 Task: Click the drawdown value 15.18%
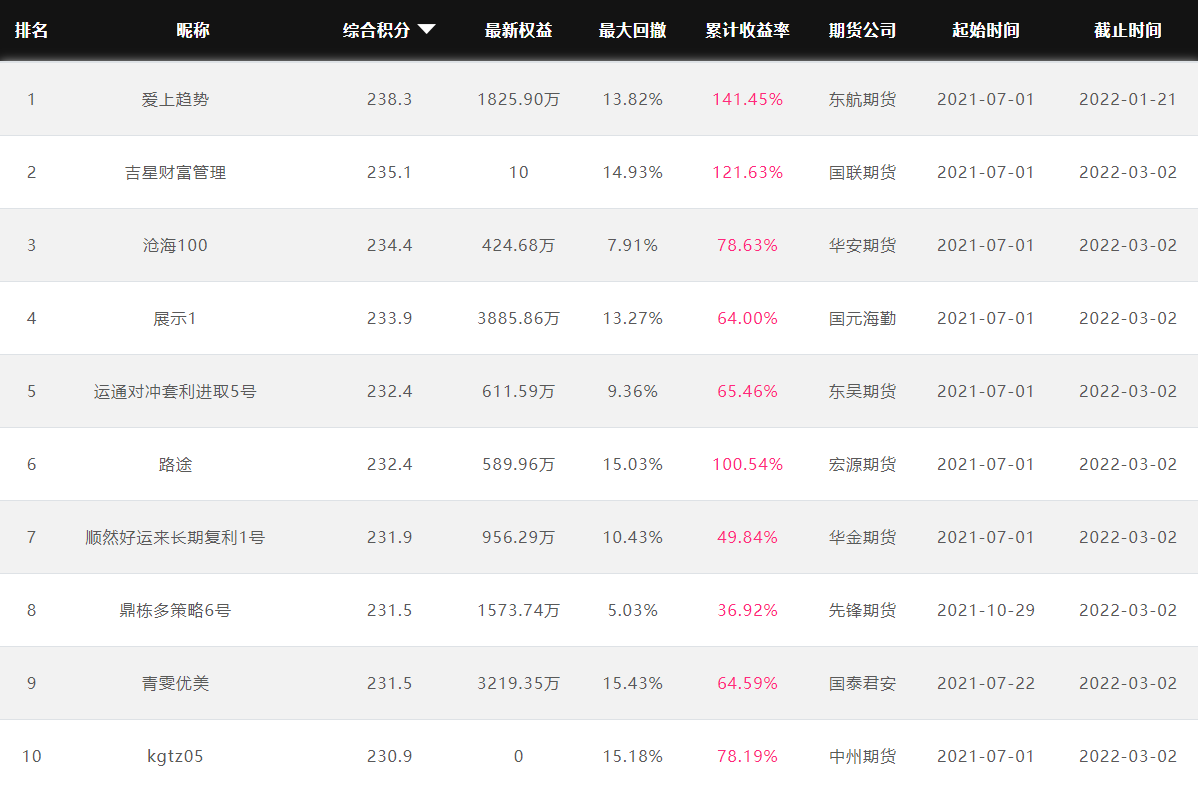633,756
